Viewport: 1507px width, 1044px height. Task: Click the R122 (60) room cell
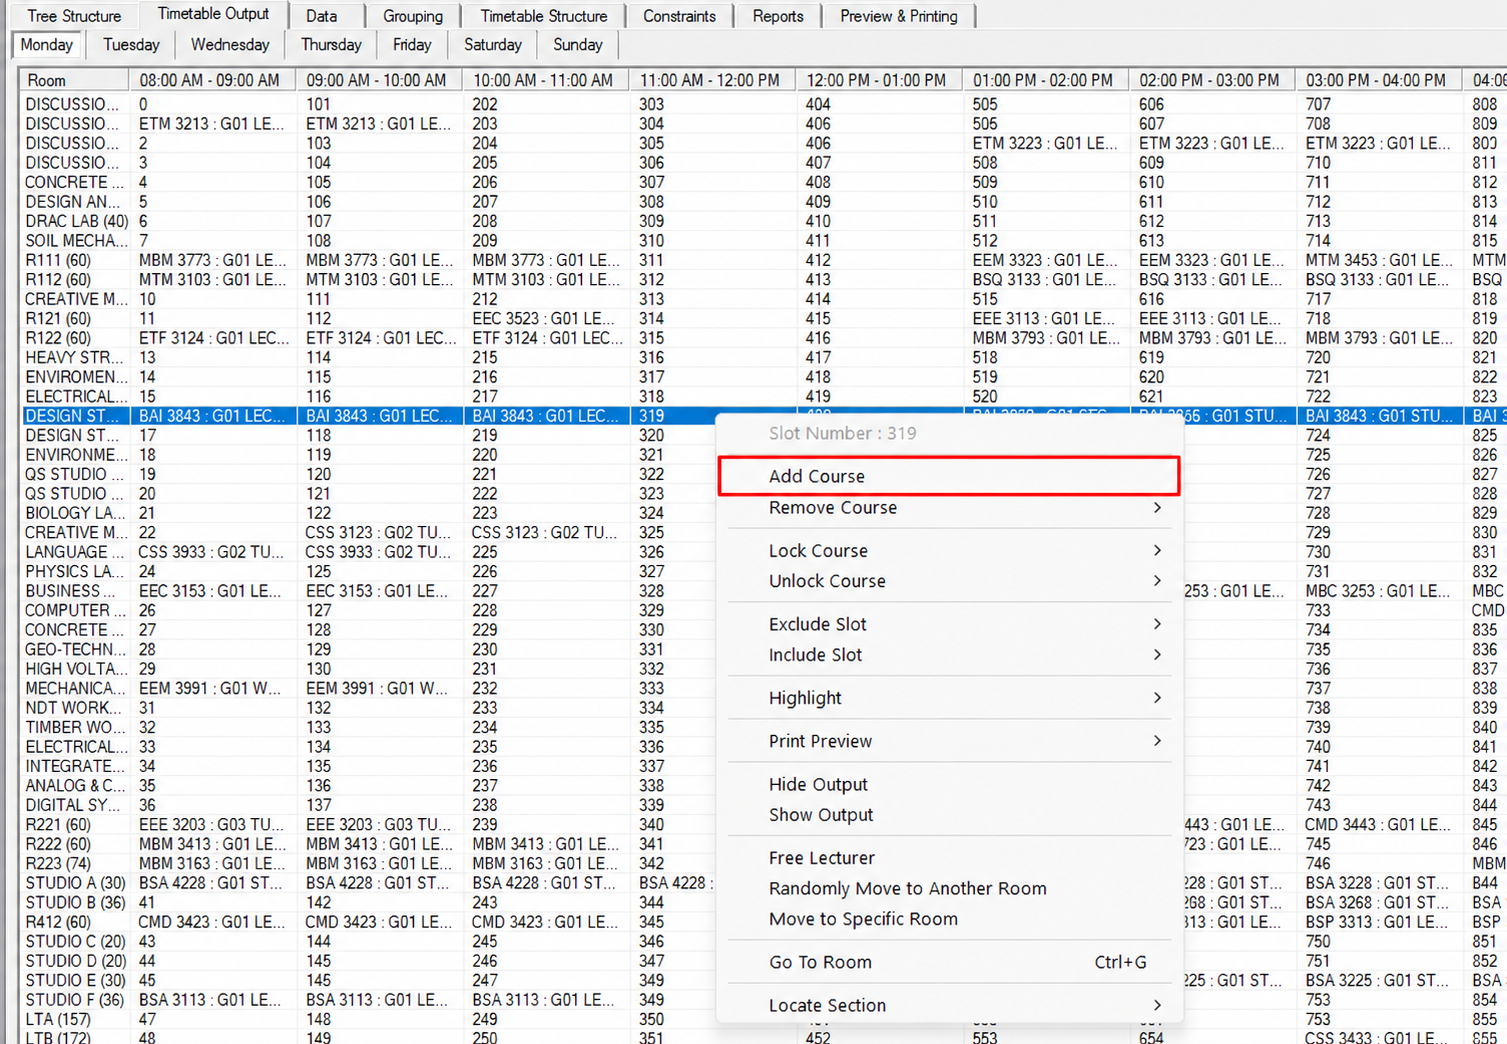click(76, 338)
